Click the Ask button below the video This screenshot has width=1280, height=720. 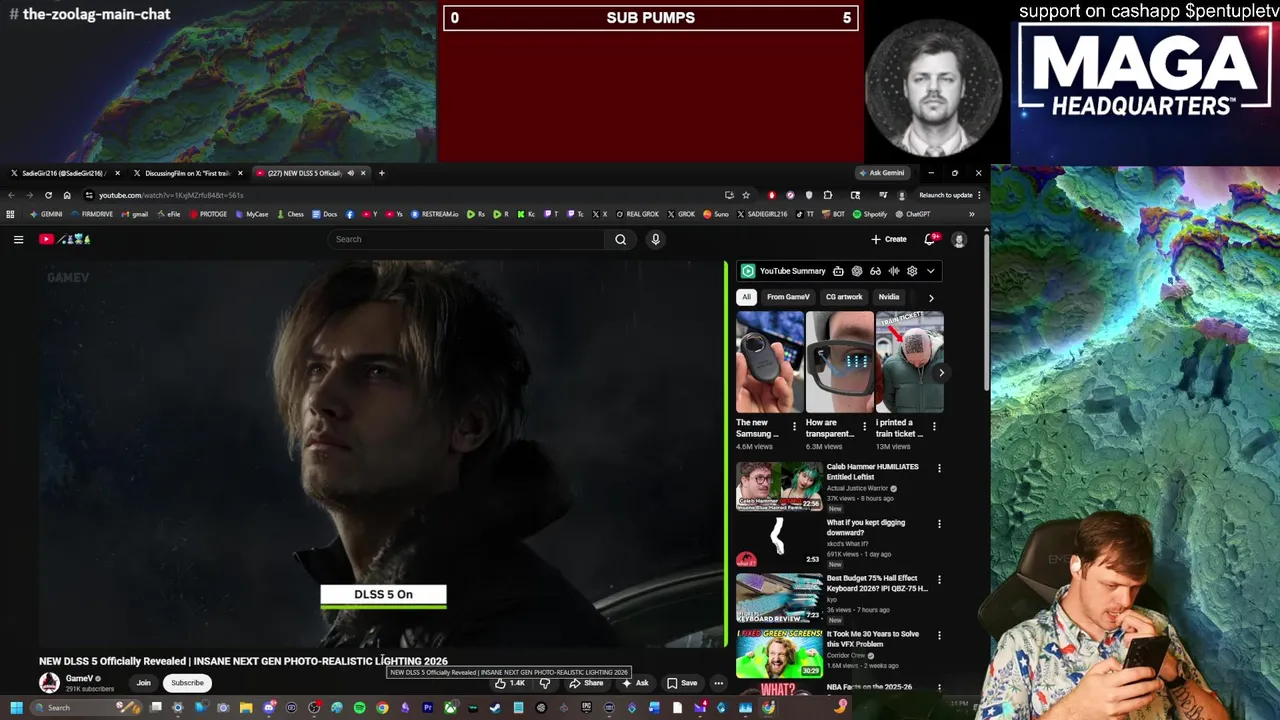click(x=635, y=683)
